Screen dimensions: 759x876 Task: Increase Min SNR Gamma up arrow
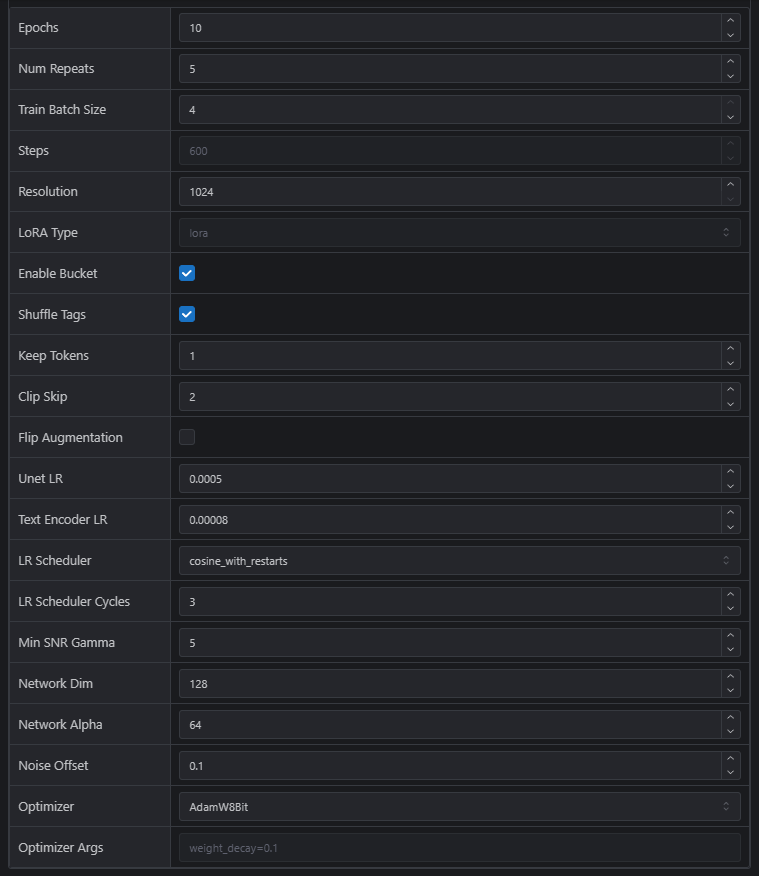pyautogui.click(x=730, y=636)
